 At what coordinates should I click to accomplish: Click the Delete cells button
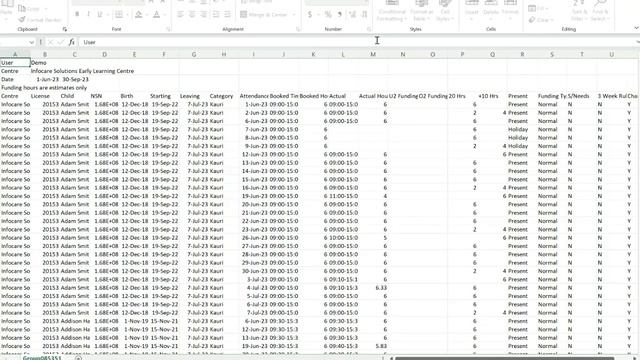pyautogui.click(x=491, y=10)
